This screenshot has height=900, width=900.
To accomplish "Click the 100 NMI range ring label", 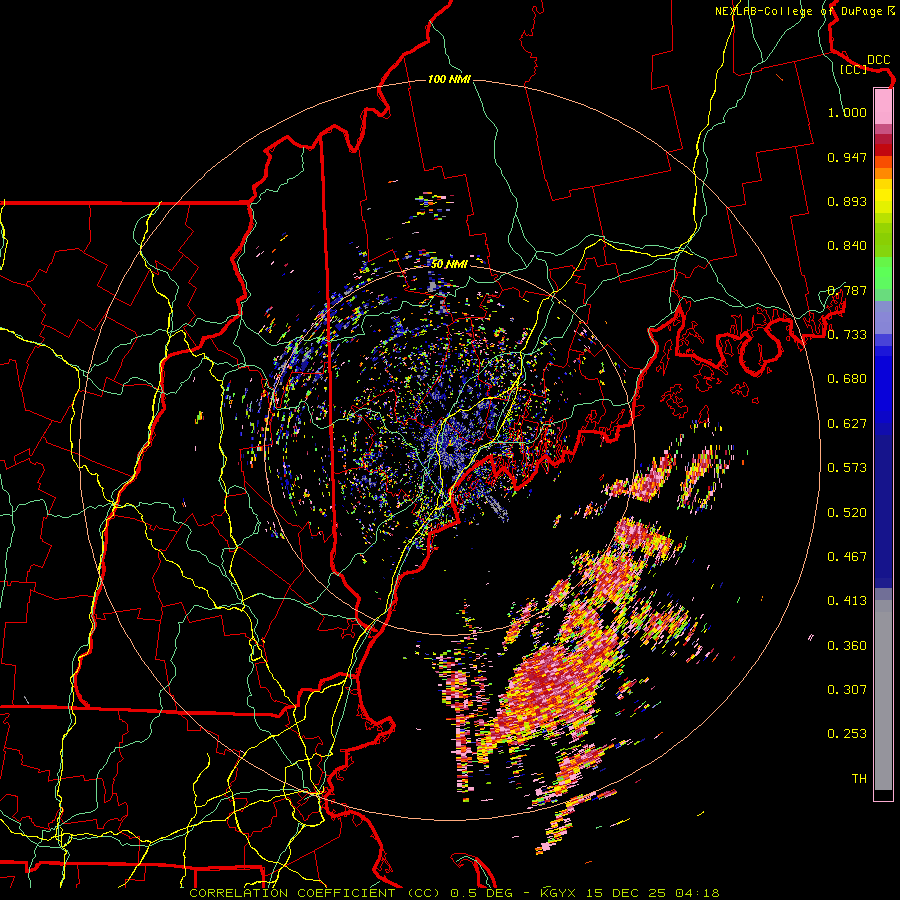I will [449, 79].
